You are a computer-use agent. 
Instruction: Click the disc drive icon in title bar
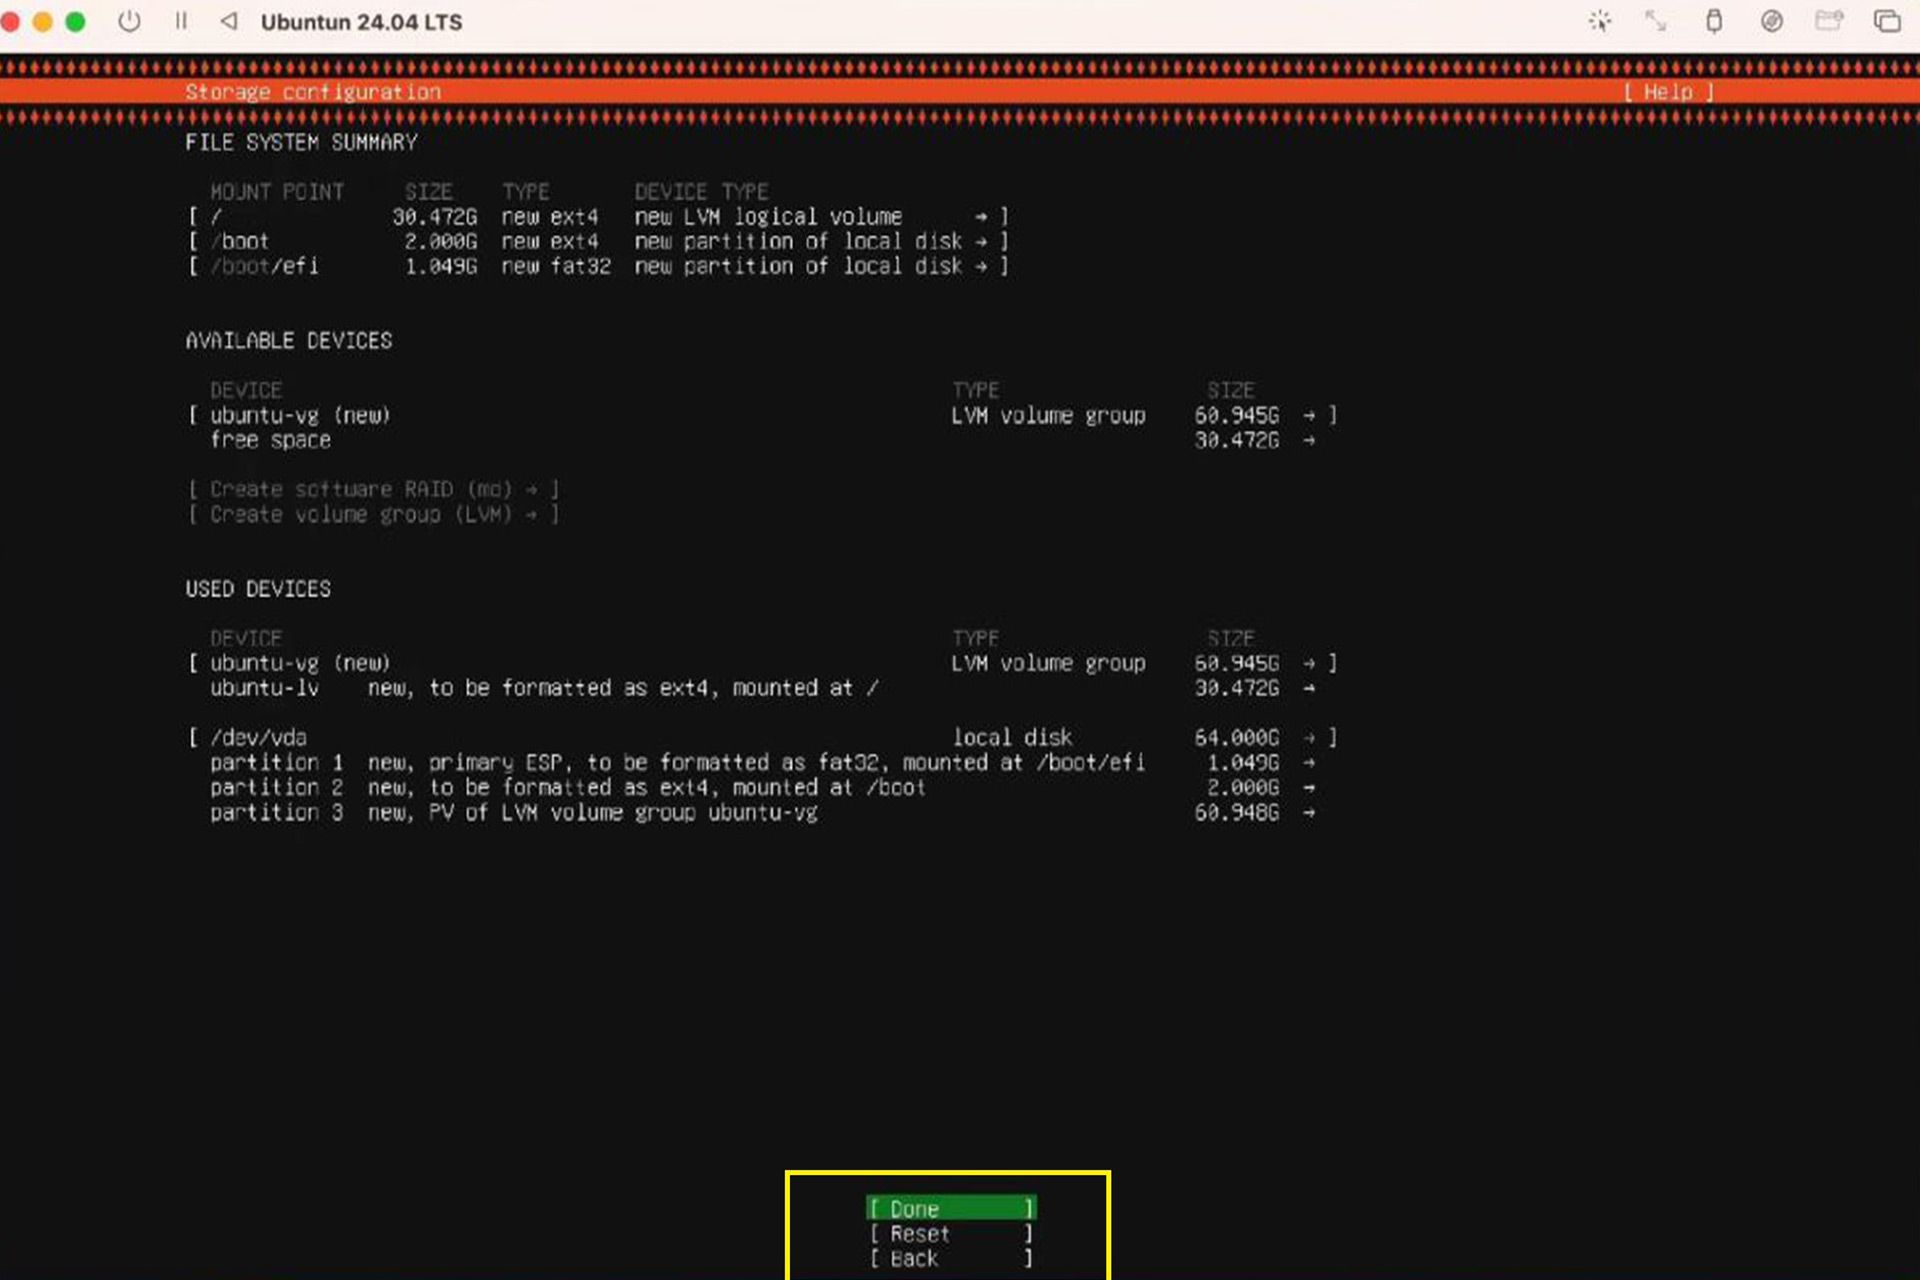click(1772, 21)
